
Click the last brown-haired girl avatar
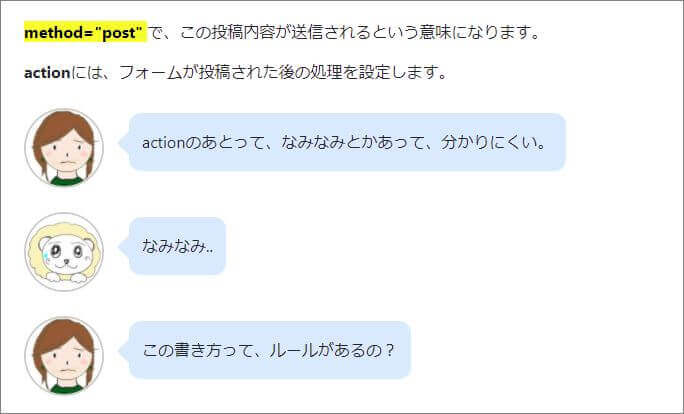click(x=64, y=356)
